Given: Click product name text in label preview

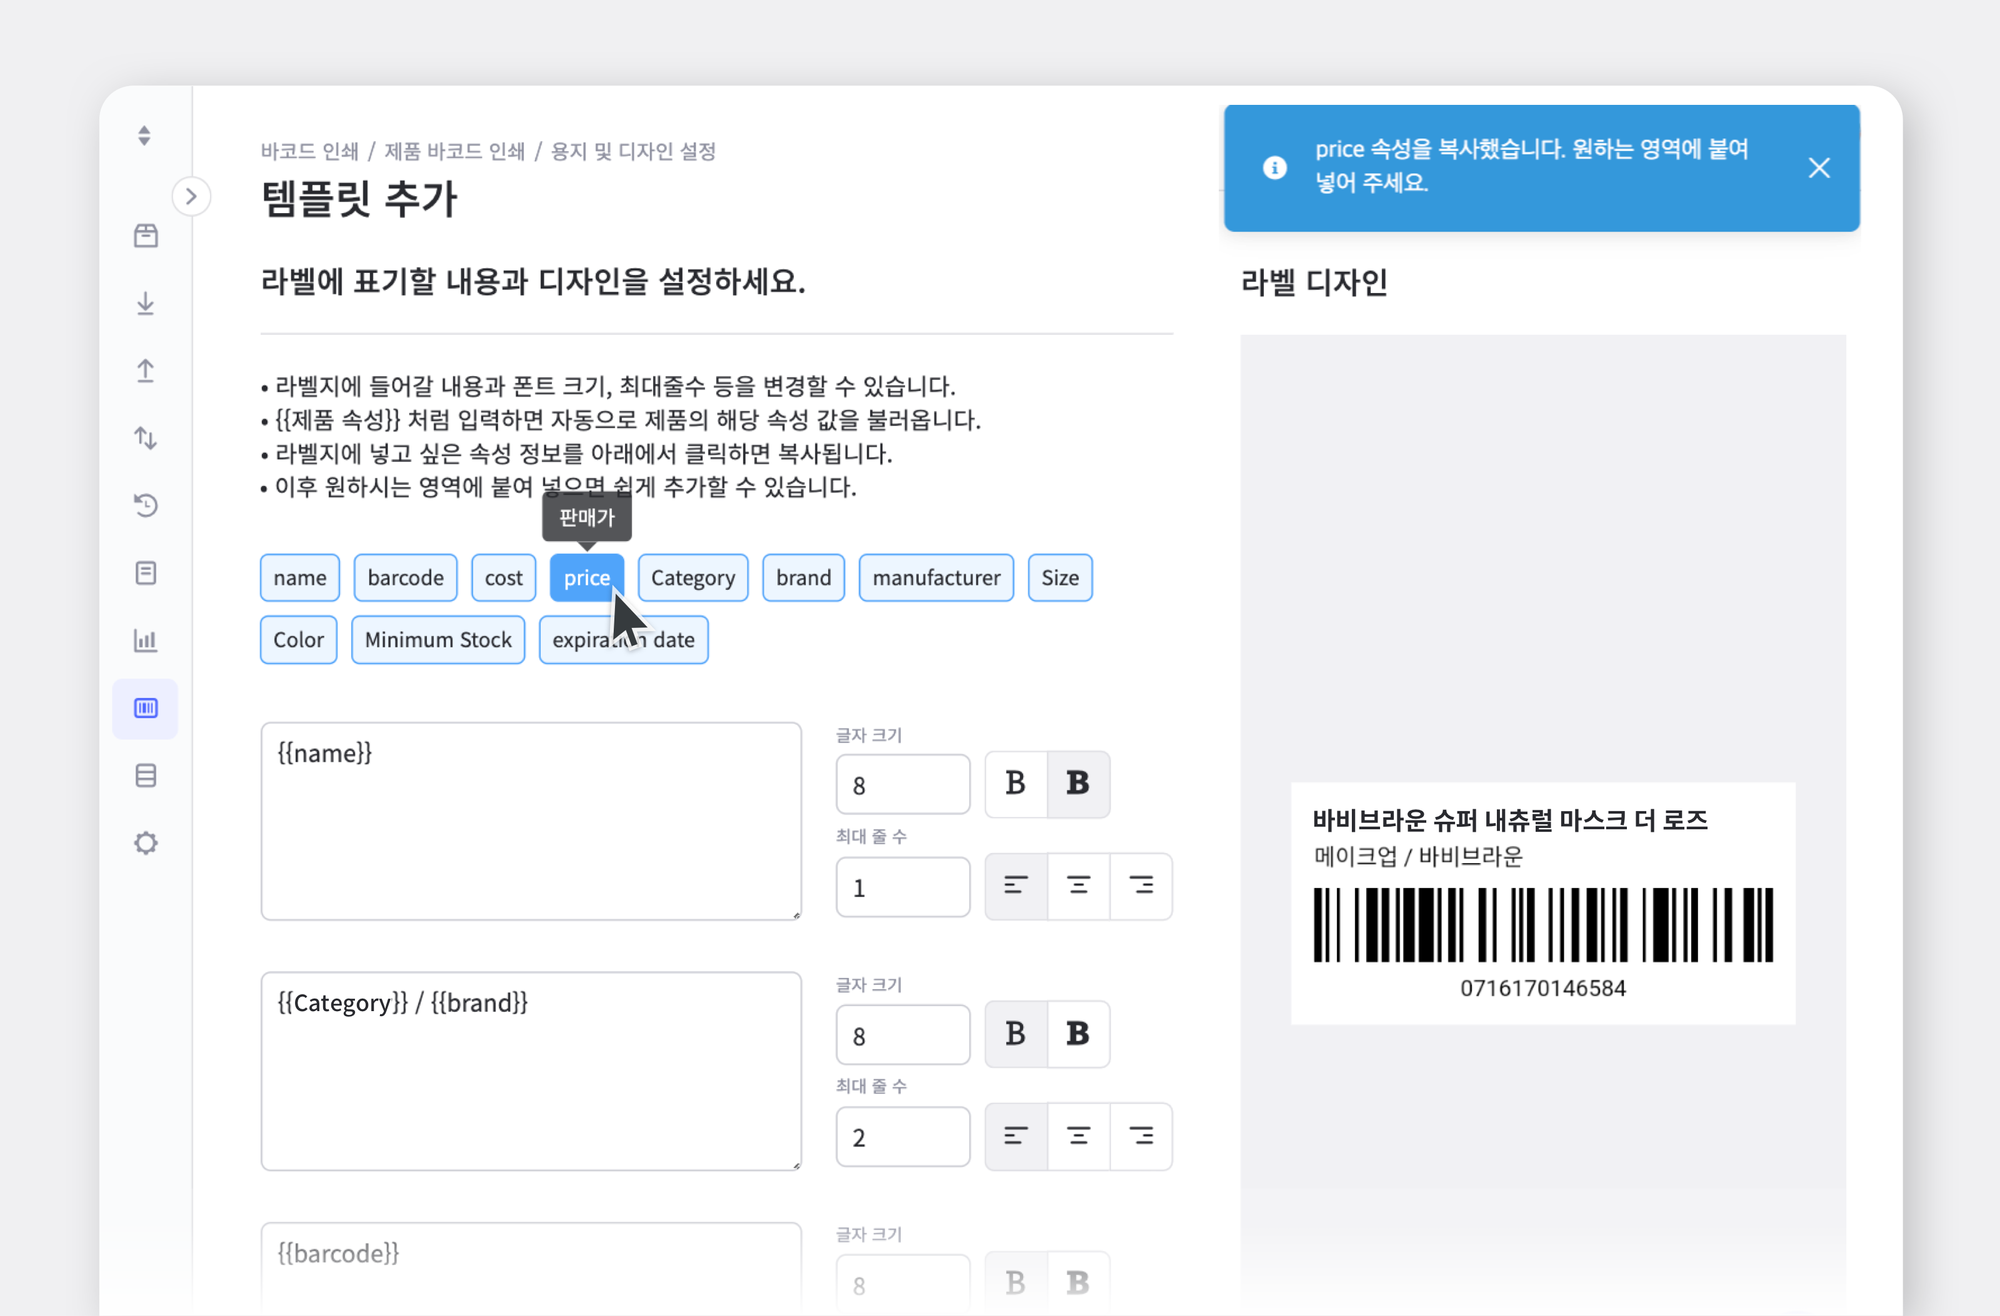Looking at the screenshot, I should click(1510, 820).
